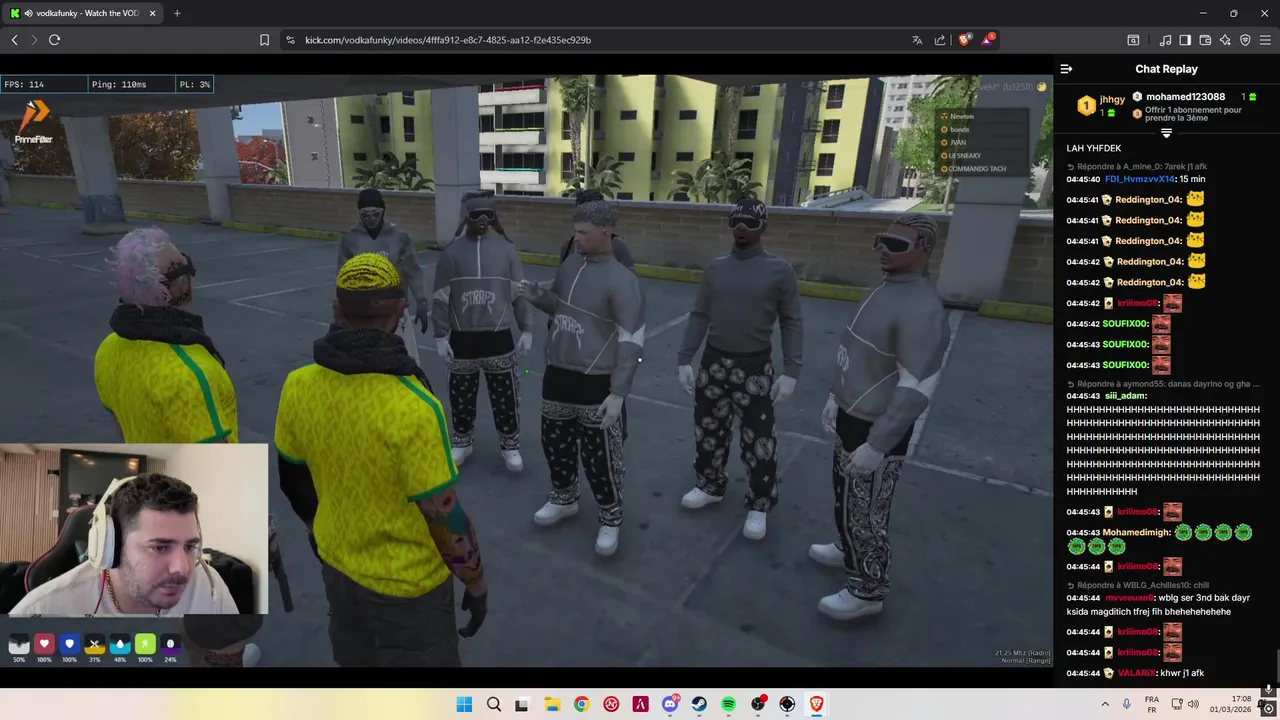Open siii_adam username in chat
The height and width of the screenshot is (720, 1280).
pos(1125,395)
